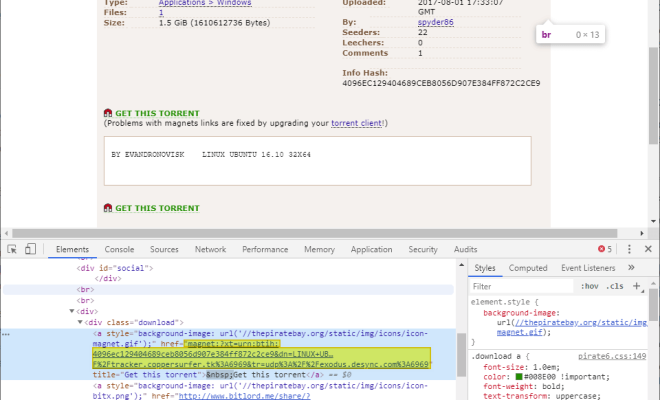The width and height of the screenshot is (660, 400).
Task: Open the Sources tab
Action: click(164, 249)
